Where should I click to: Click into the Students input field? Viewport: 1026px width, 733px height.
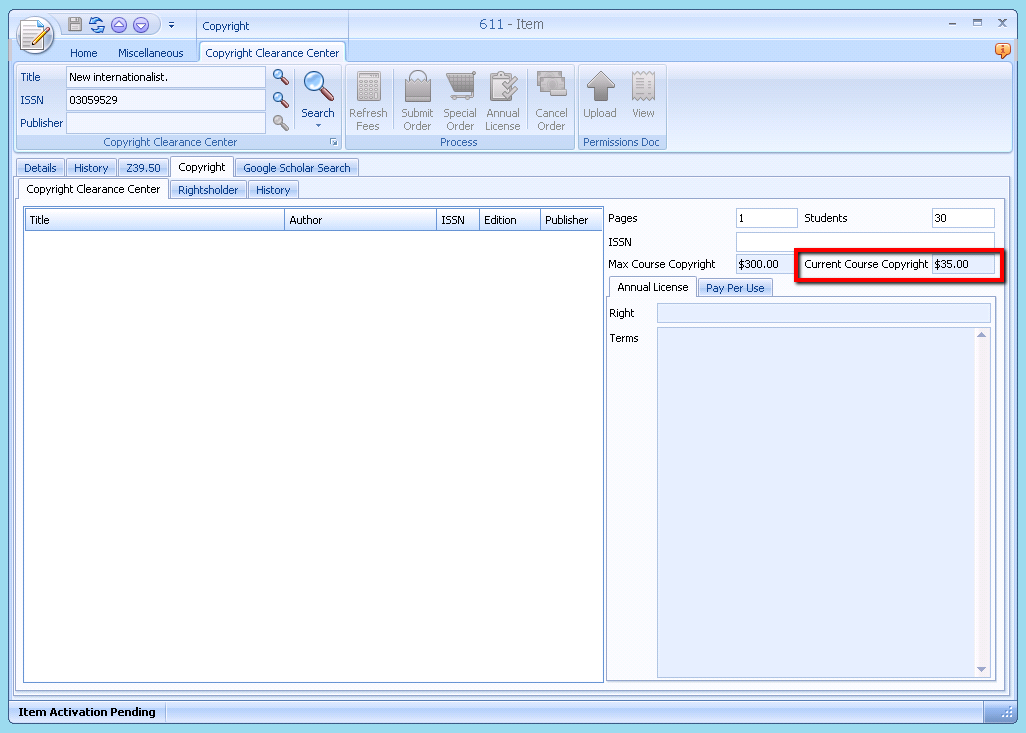[962, 218]
